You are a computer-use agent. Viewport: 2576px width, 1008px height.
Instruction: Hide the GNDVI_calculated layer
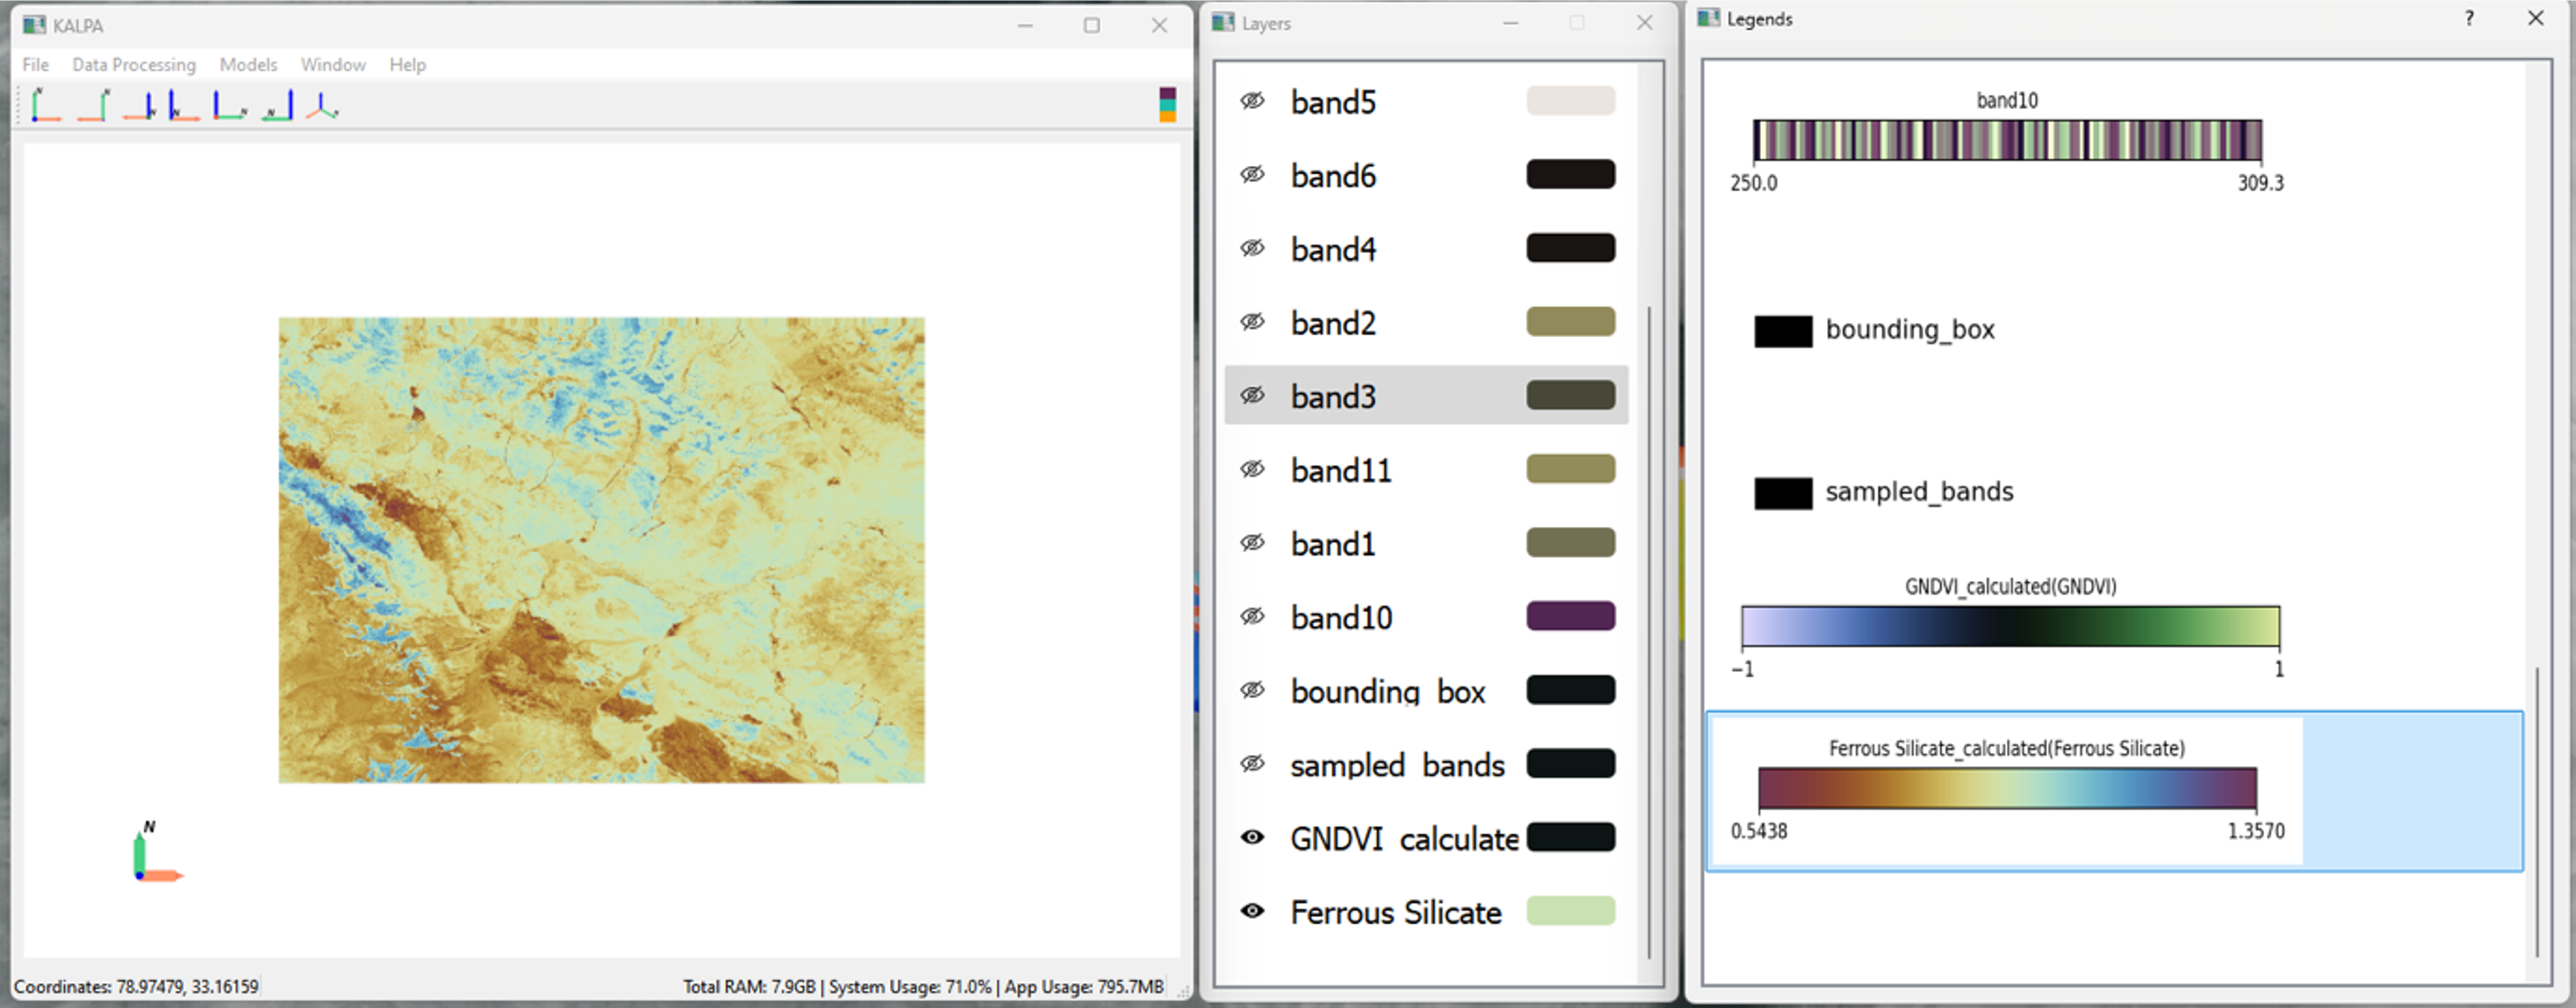1252,838
